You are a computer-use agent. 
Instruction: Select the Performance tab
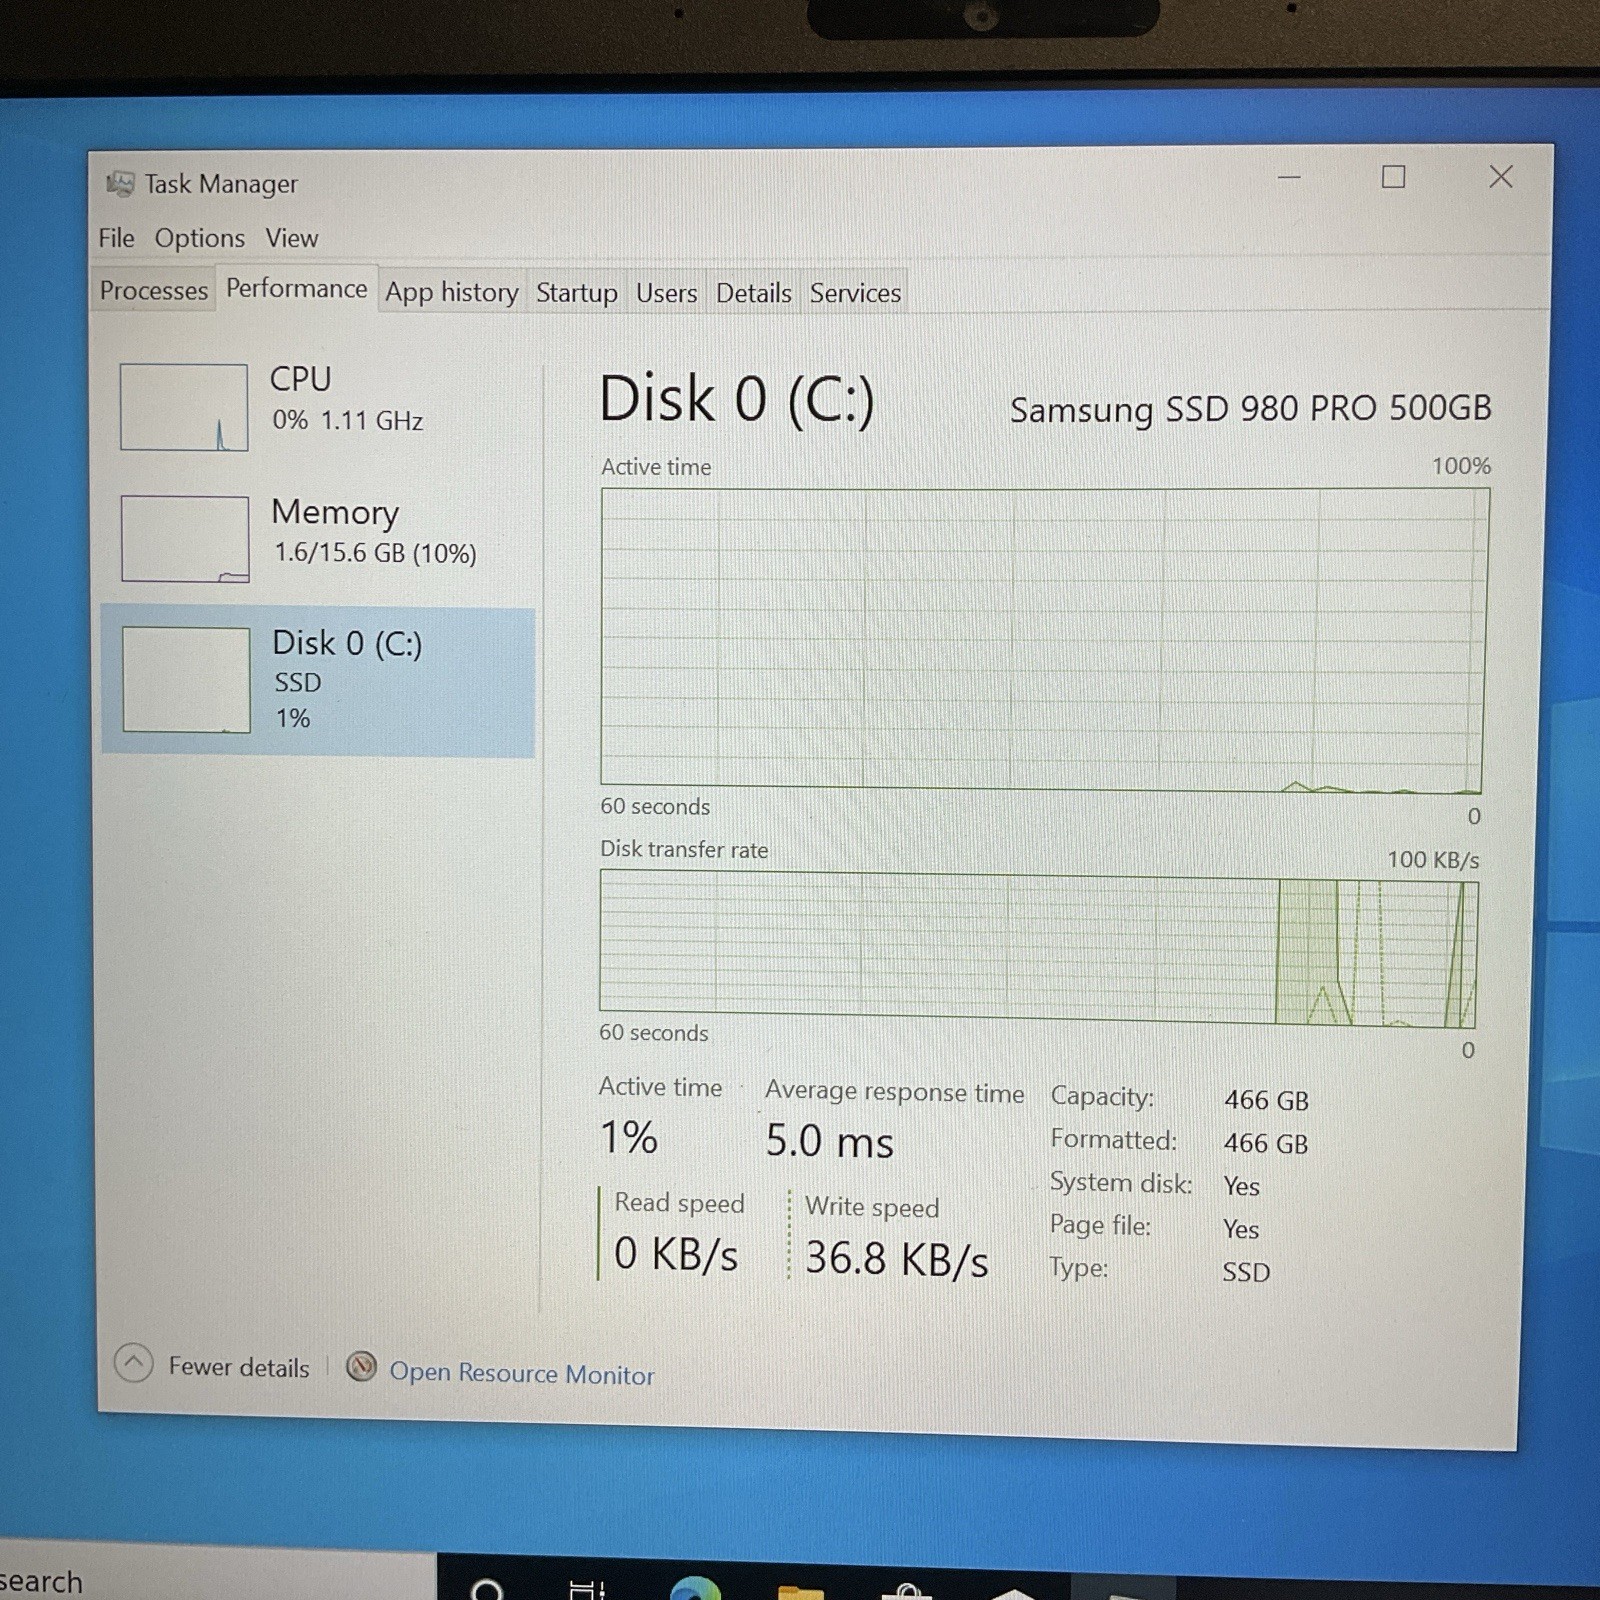tap(297, 288)
